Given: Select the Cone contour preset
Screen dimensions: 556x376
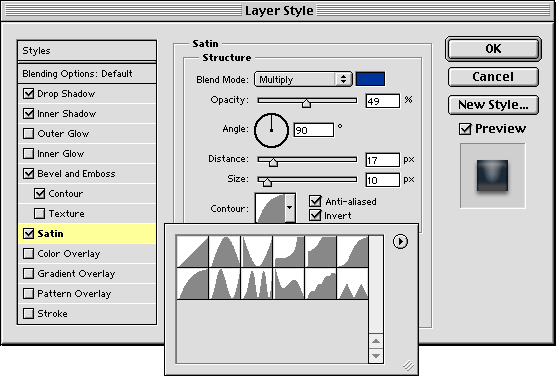Looking at the screenshot, I should 224,251.
